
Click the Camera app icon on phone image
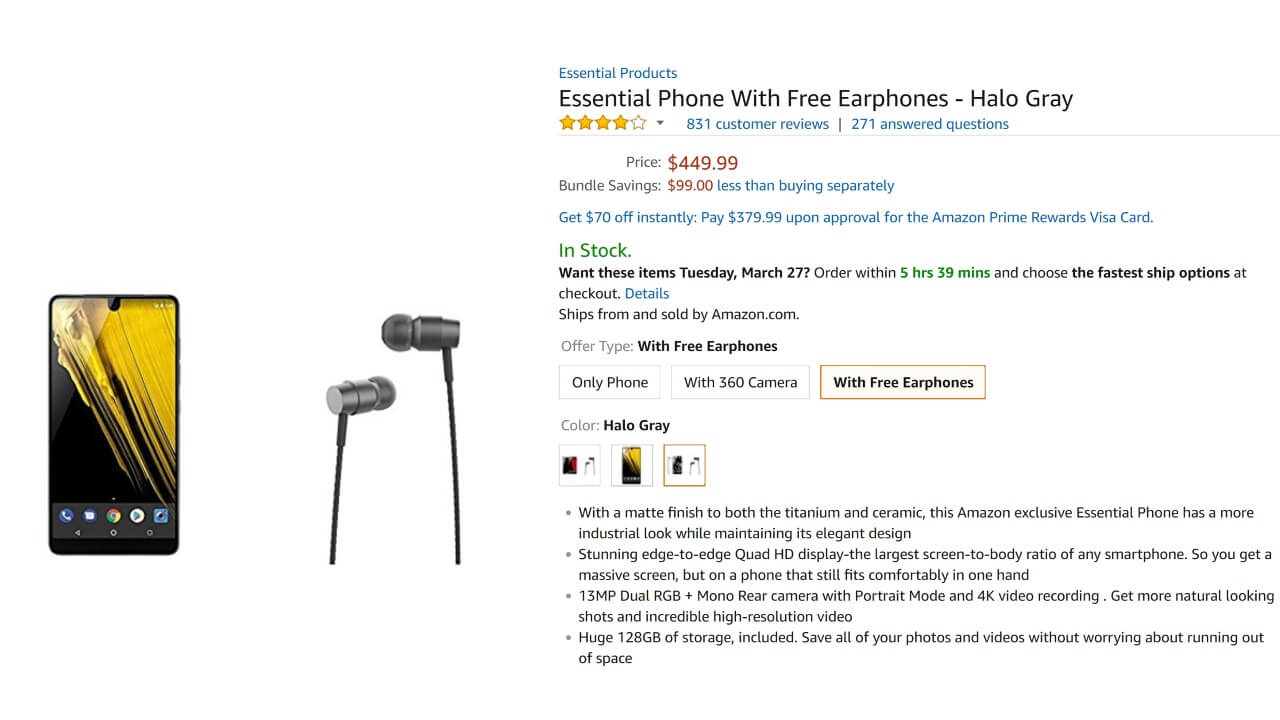[160, 516]
